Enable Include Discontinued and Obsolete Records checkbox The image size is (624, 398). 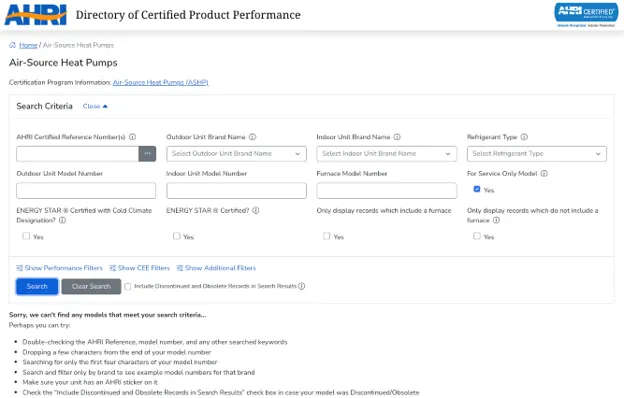tap(128, 287)
